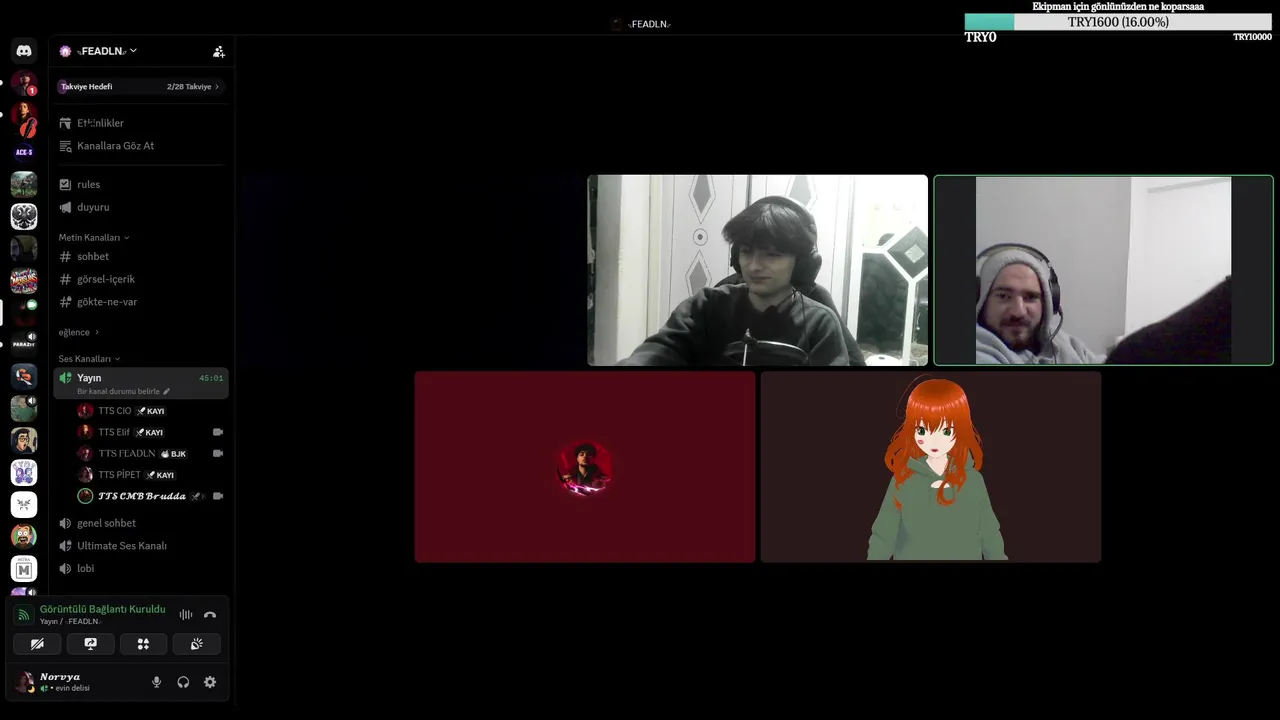Focus red avatar participant tile
The image size is (1280, 720).
(x=585, y=467)
